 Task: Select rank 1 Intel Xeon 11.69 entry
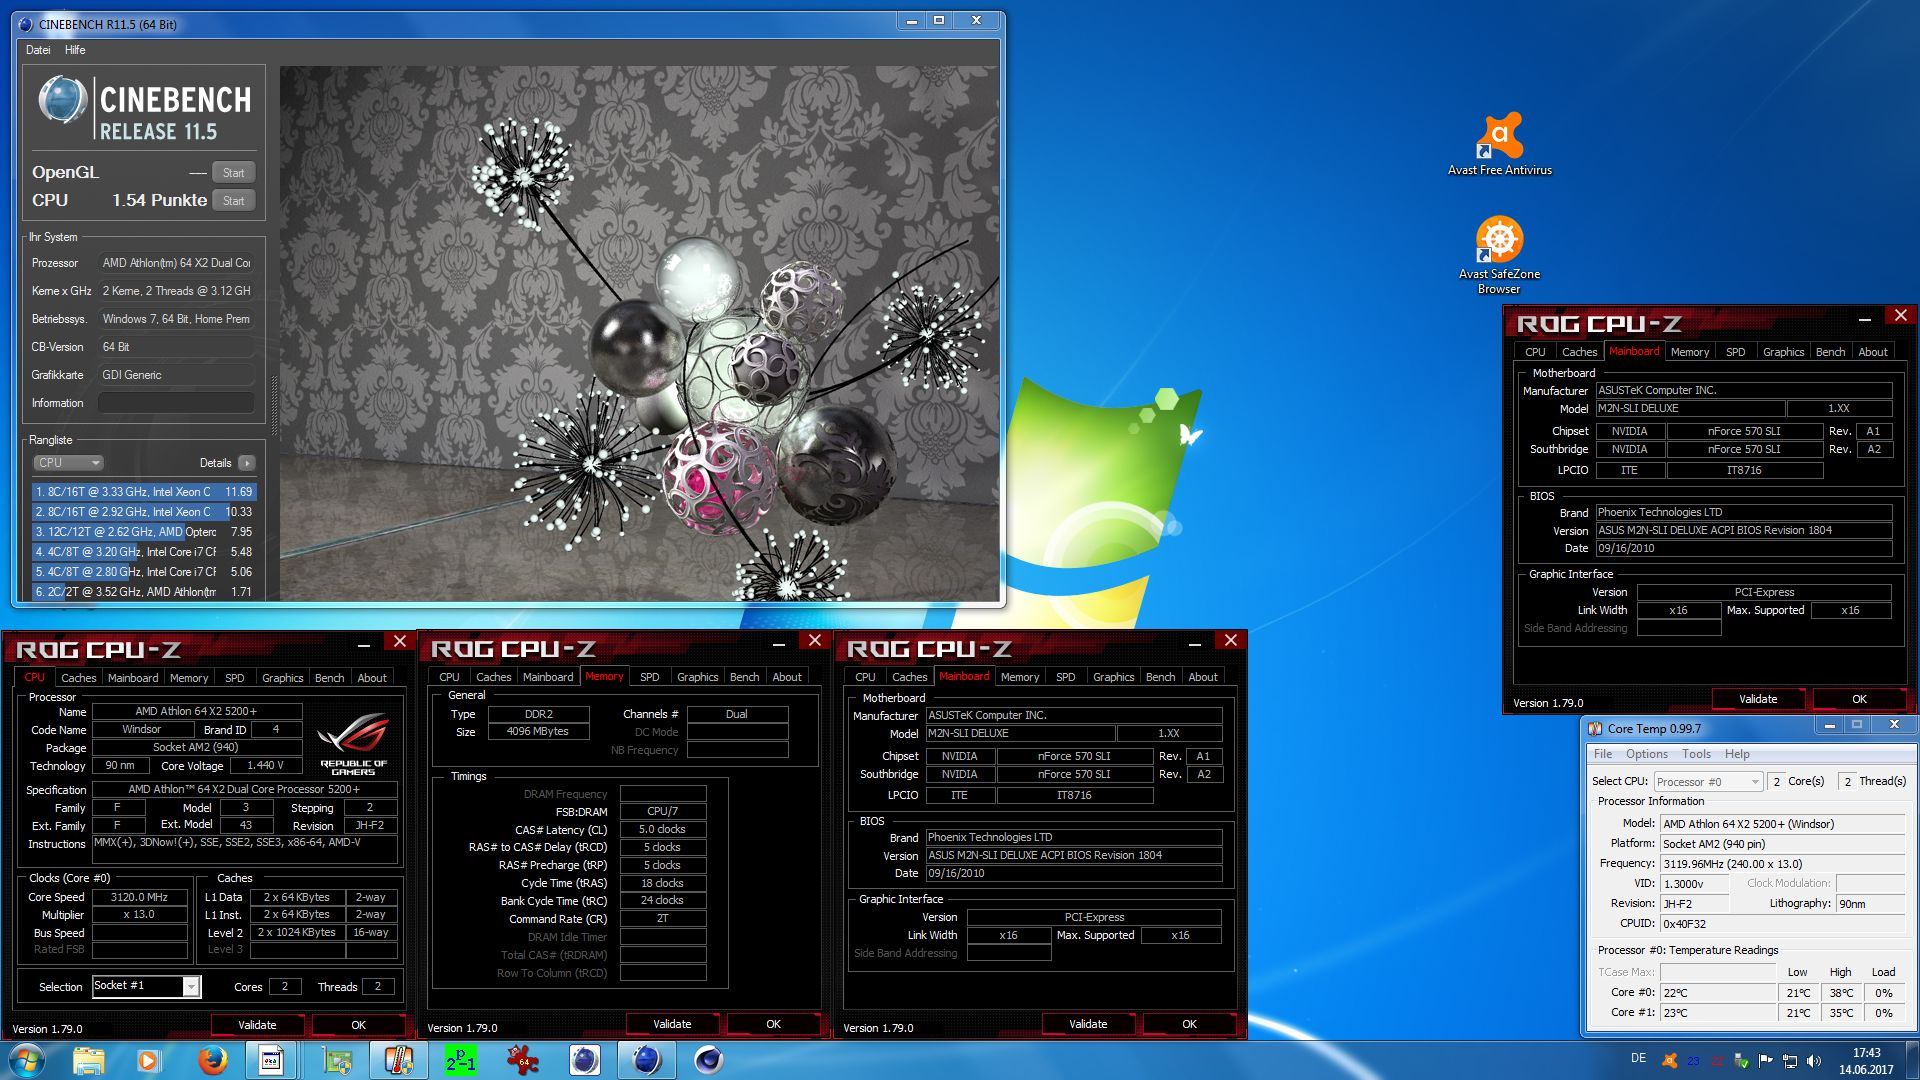click(144, 492)
